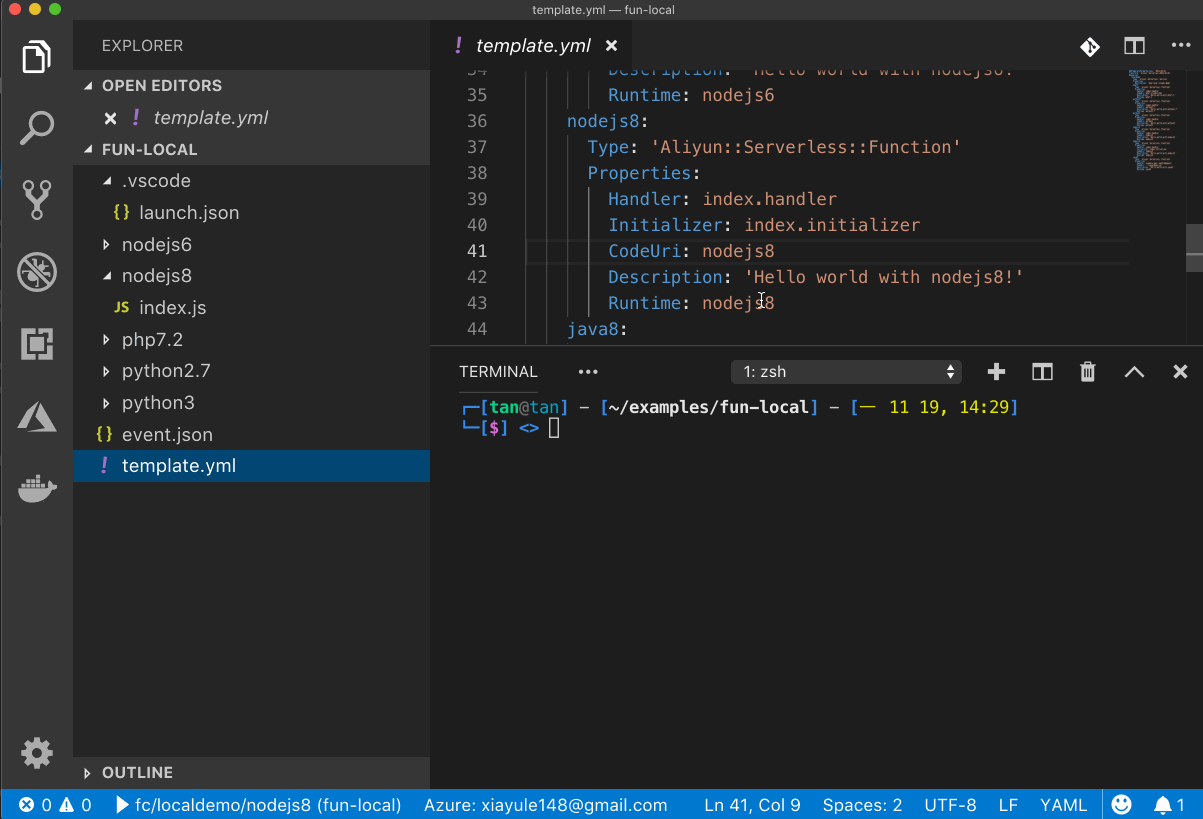Change file encoding UTF-8
1203x819 pixels.
[950, 805]
